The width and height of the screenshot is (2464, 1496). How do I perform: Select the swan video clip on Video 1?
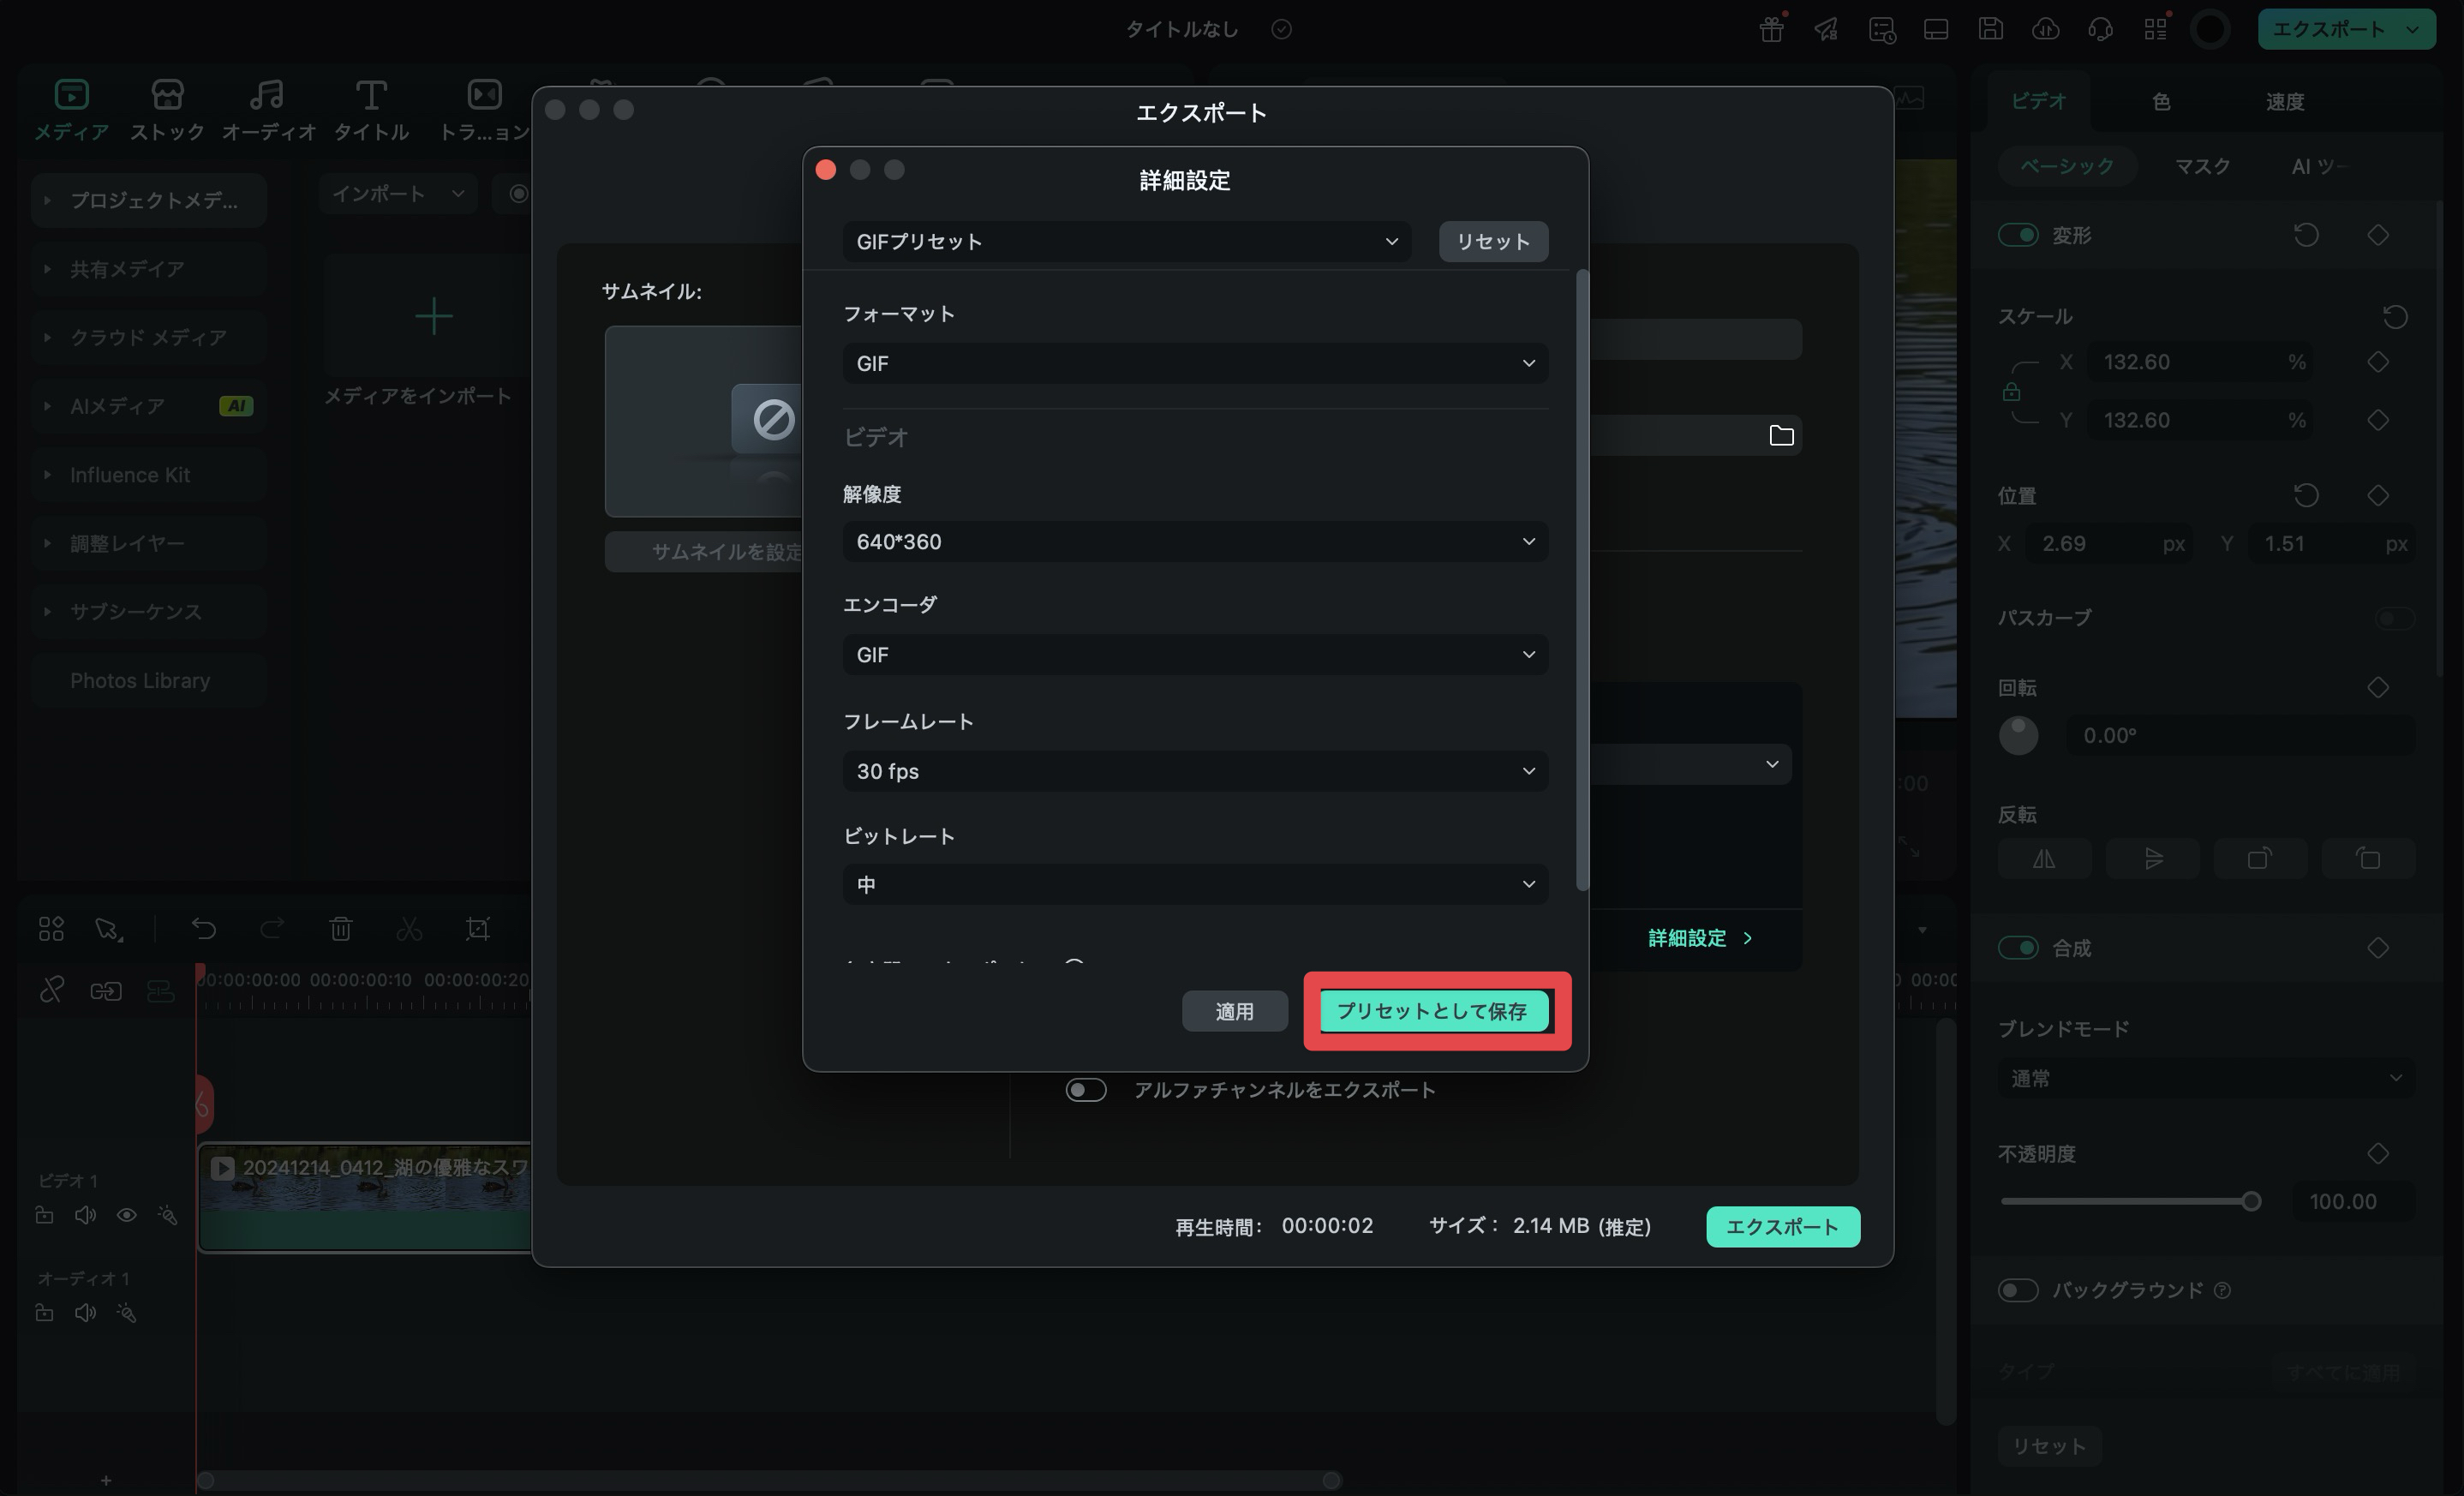coord(365,1197)
